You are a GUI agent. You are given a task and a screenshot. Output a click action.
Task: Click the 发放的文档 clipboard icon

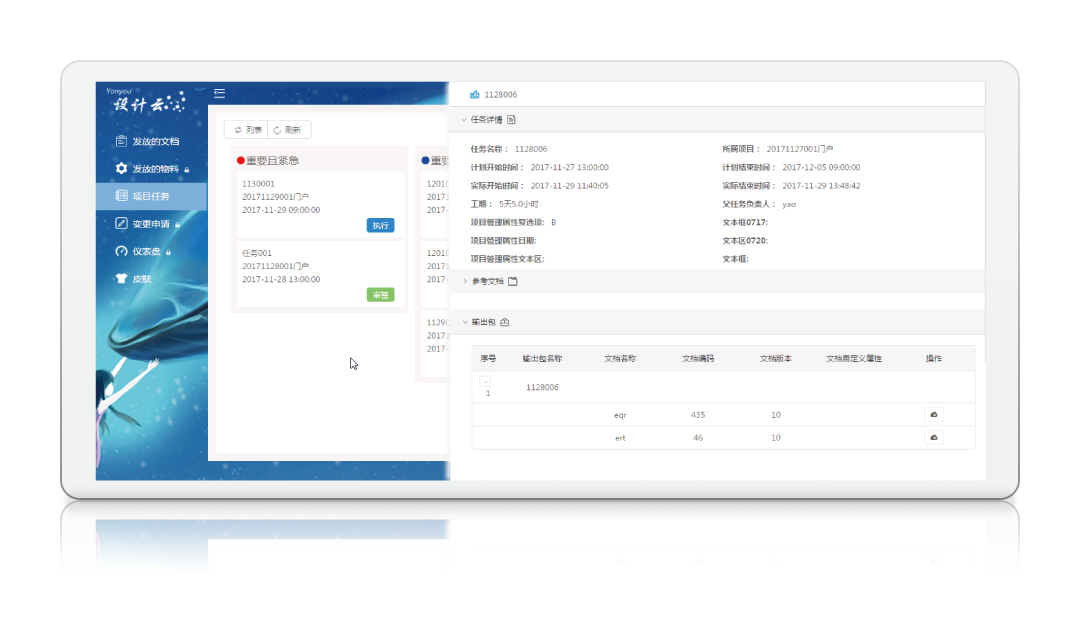click(x=121, y=141)
